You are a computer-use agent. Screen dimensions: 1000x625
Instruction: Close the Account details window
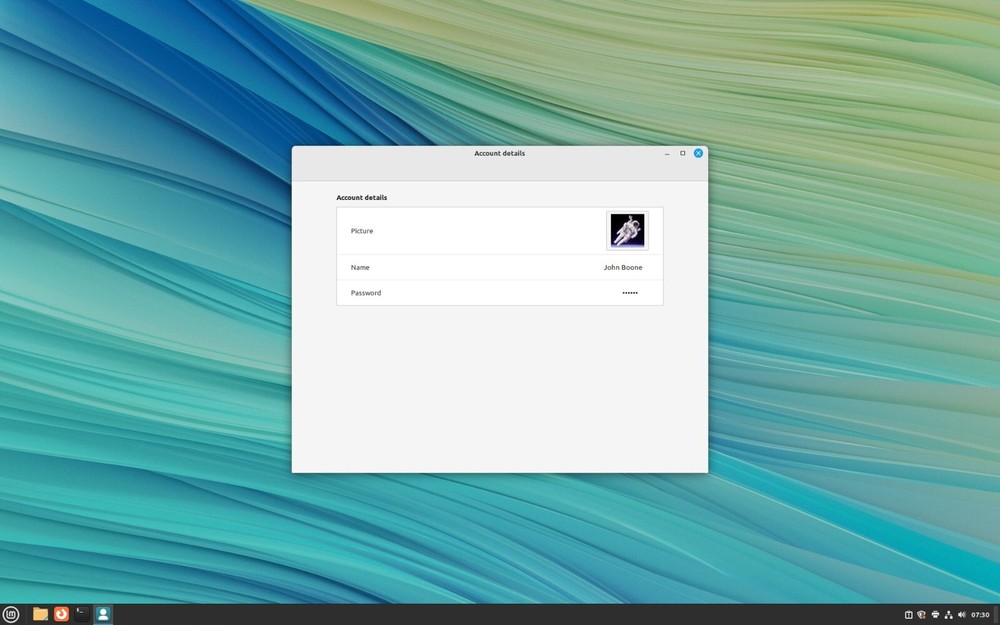pos(698,153)
